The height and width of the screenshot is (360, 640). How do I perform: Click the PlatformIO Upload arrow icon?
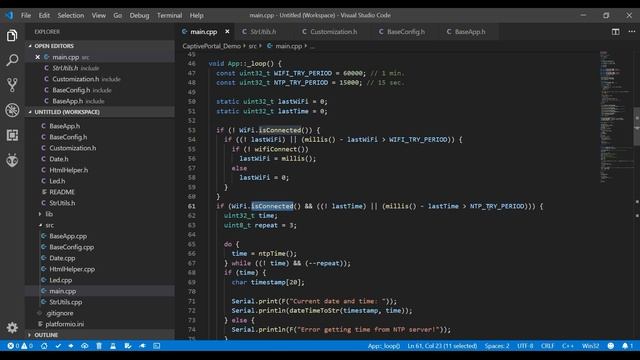tap(71, 346)
